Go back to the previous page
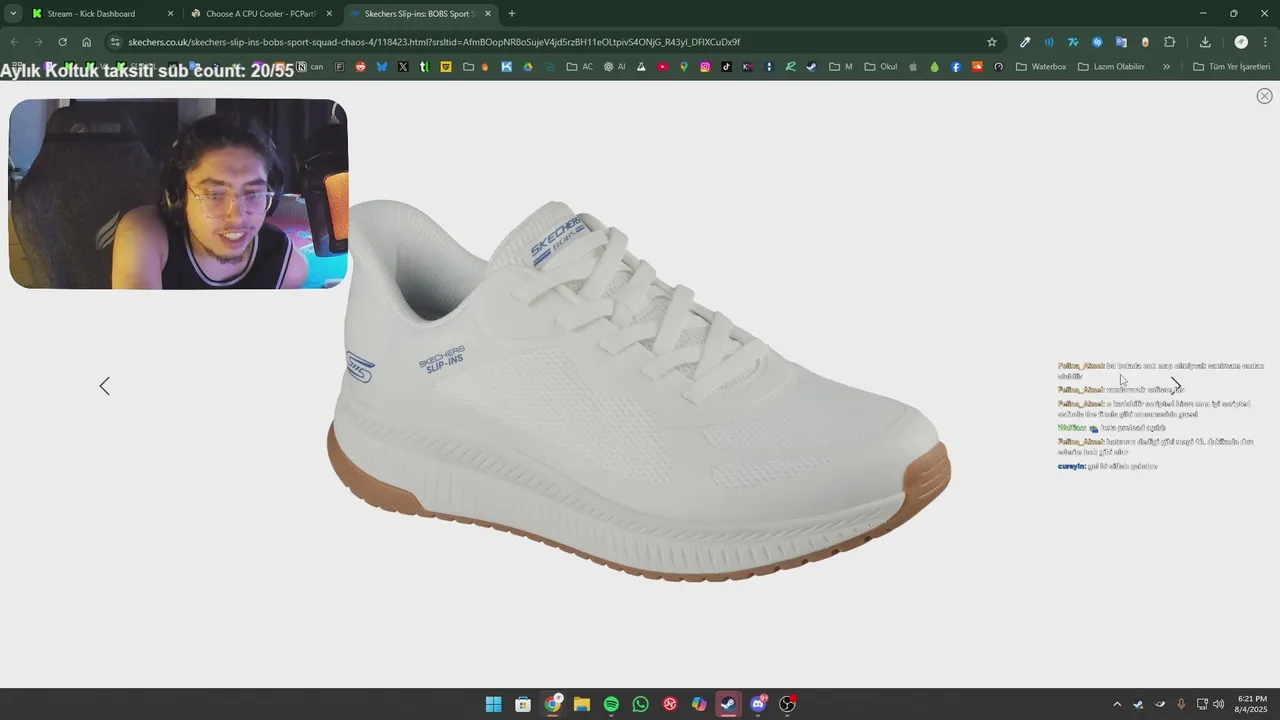Screen dimensions: 1280x720 [x=14, y=42]
